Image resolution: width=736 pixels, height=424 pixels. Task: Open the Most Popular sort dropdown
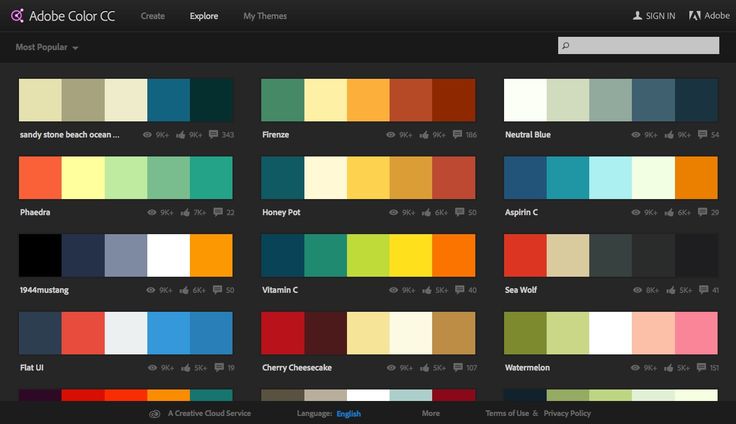pos(46,47)
